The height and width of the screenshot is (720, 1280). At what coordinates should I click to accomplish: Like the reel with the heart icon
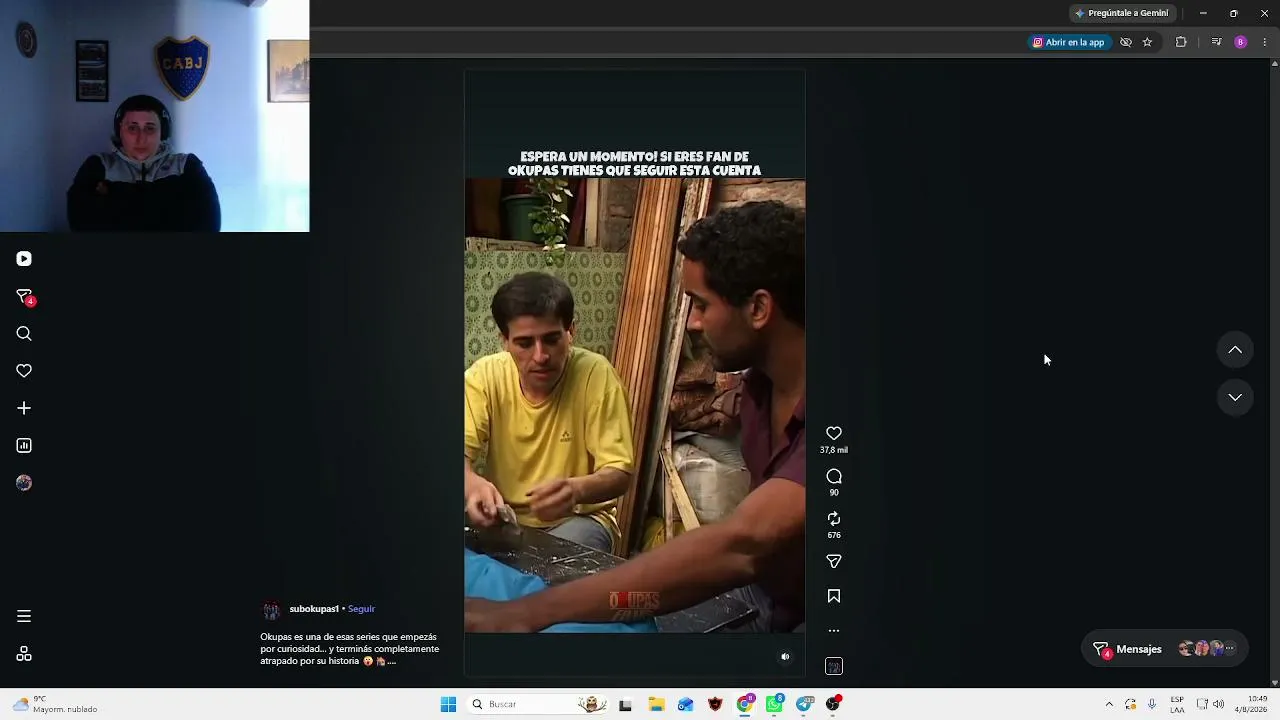(x=834, y=433)
